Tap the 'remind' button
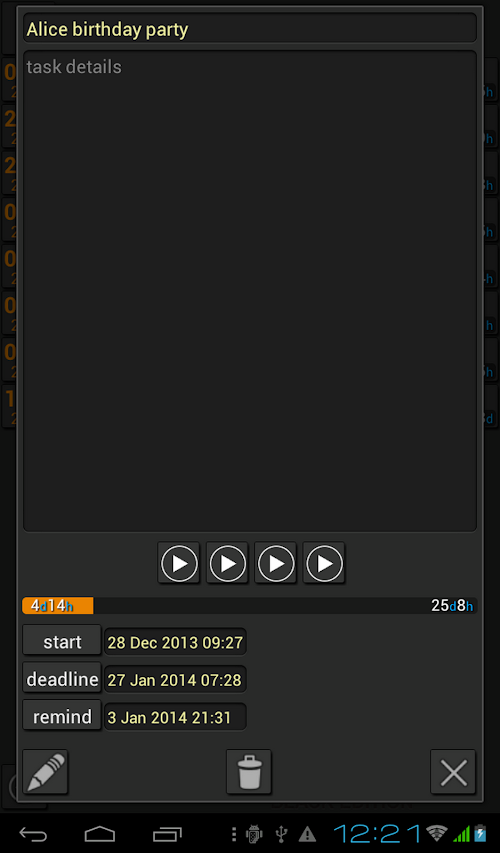500x853 pixels. pos(62,716)
